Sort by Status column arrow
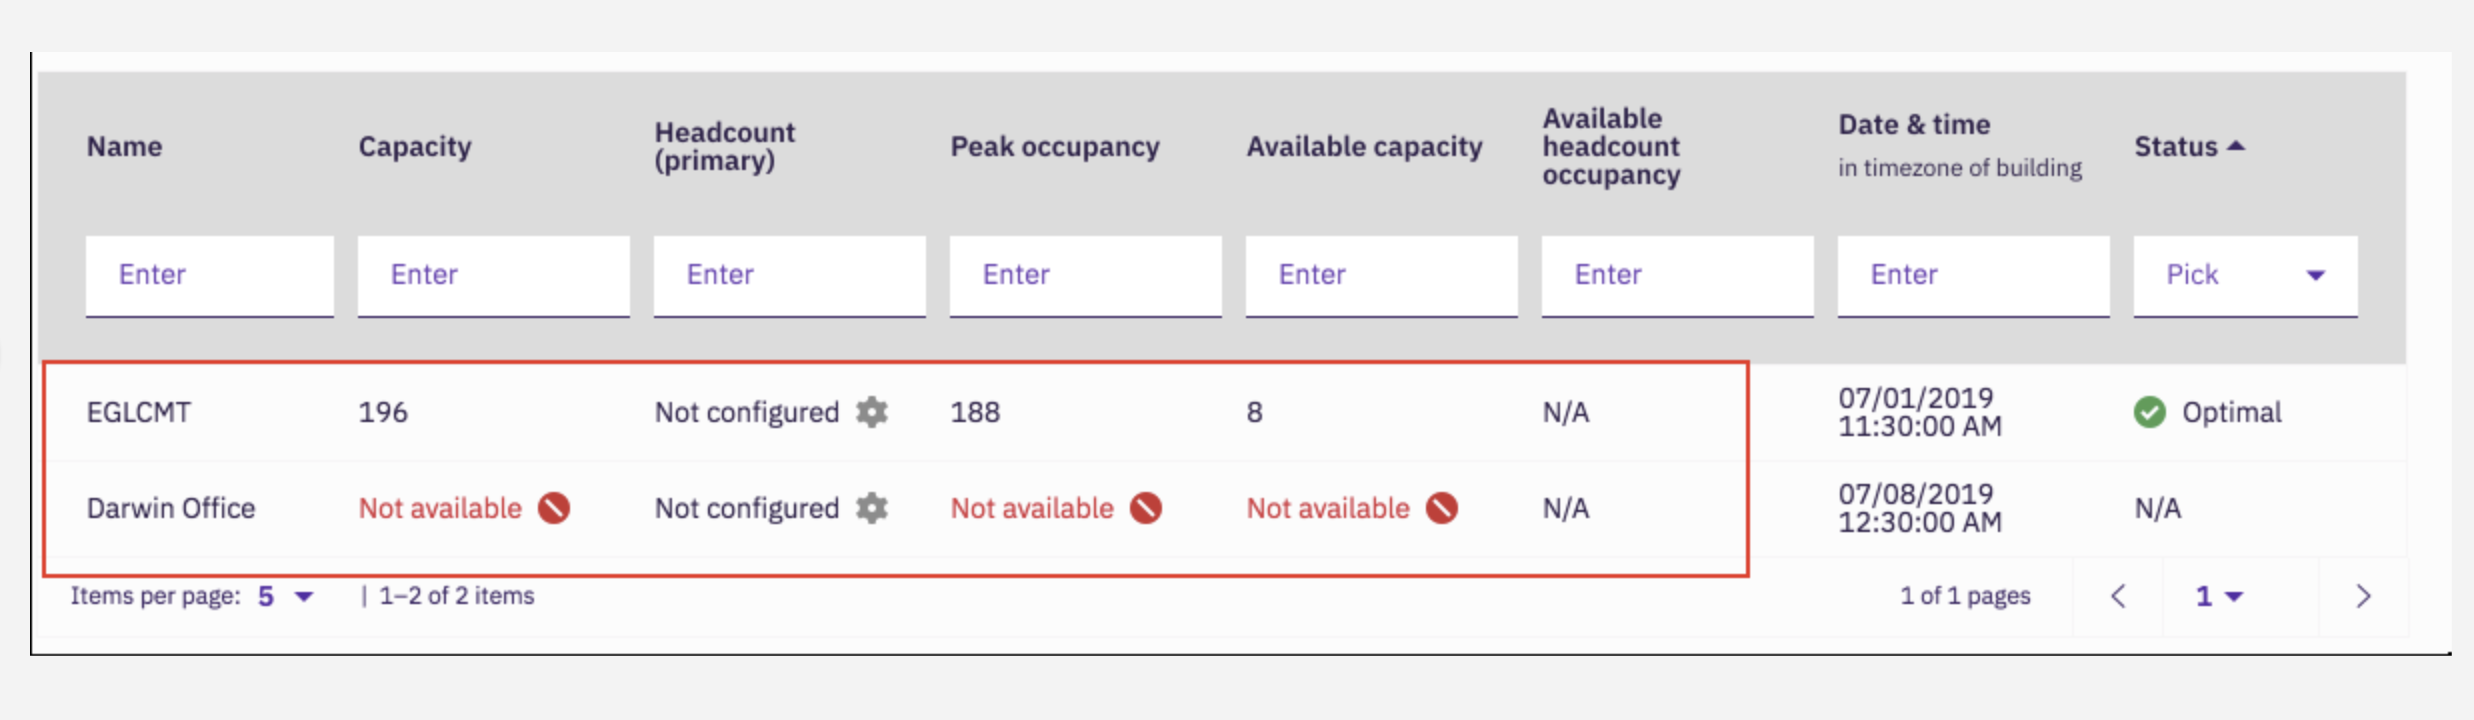 [2237, 146]
